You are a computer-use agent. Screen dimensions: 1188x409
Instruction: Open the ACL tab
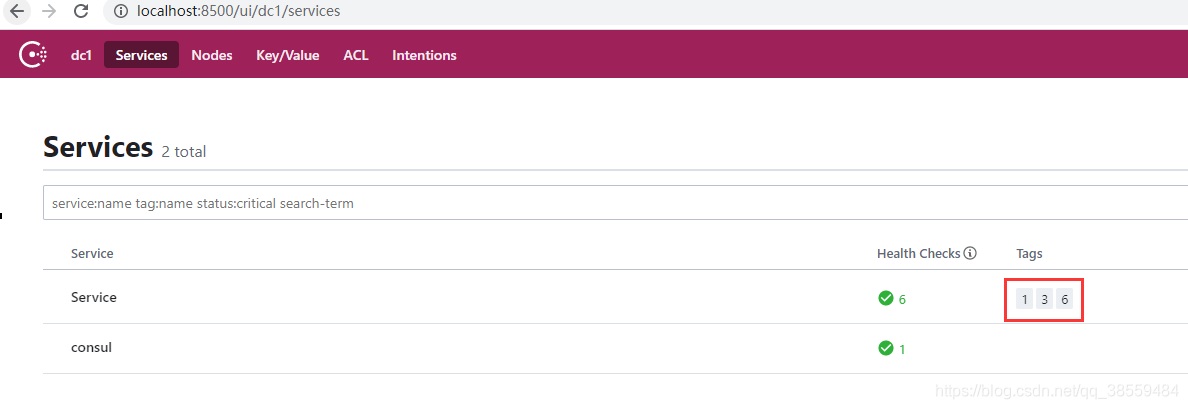tap(356, 55)
